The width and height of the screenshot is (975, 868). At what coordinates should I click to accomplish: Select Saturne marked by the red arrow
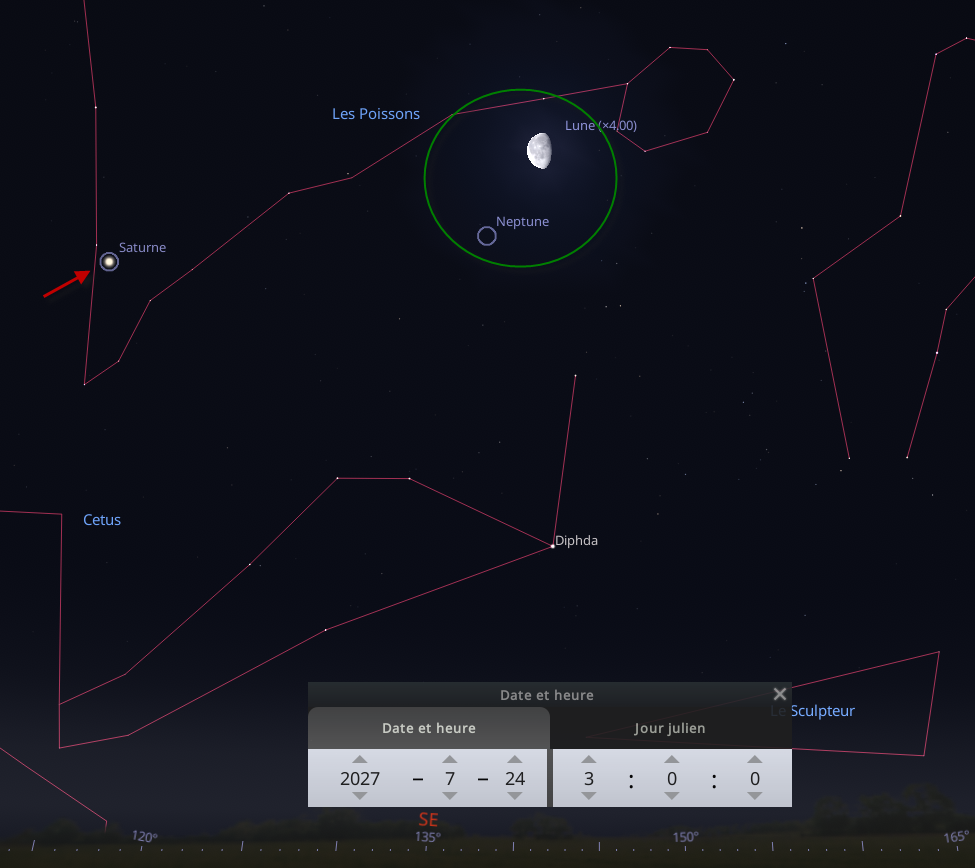click(x=107, y=262)
